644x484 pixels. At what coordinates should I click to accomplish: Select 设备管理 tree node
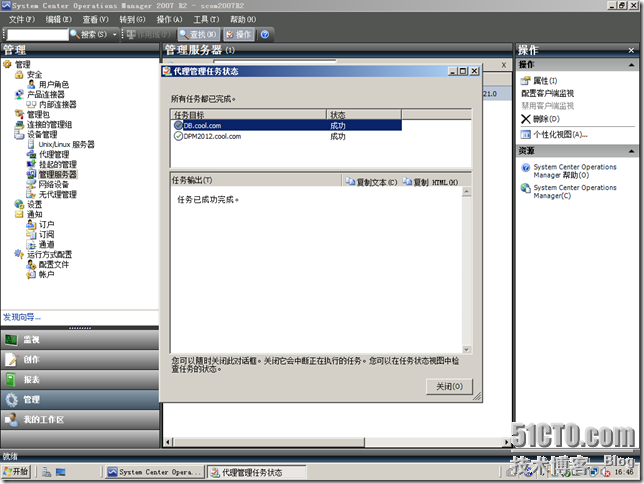[x=42, y=134]
